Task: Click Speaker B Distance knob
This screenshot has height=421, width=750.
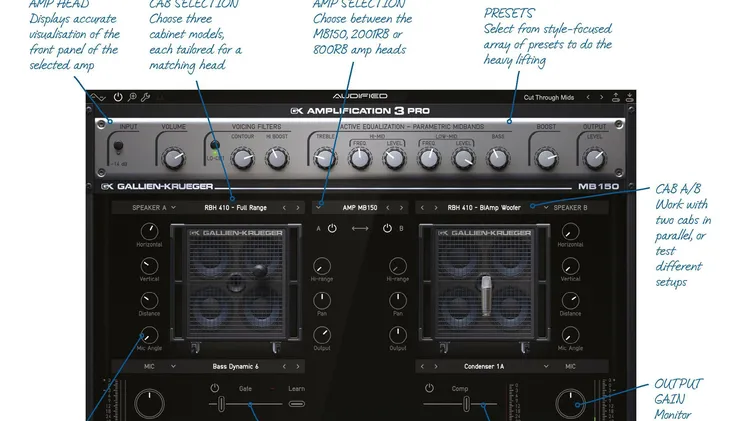Action: tap(570, 300)
